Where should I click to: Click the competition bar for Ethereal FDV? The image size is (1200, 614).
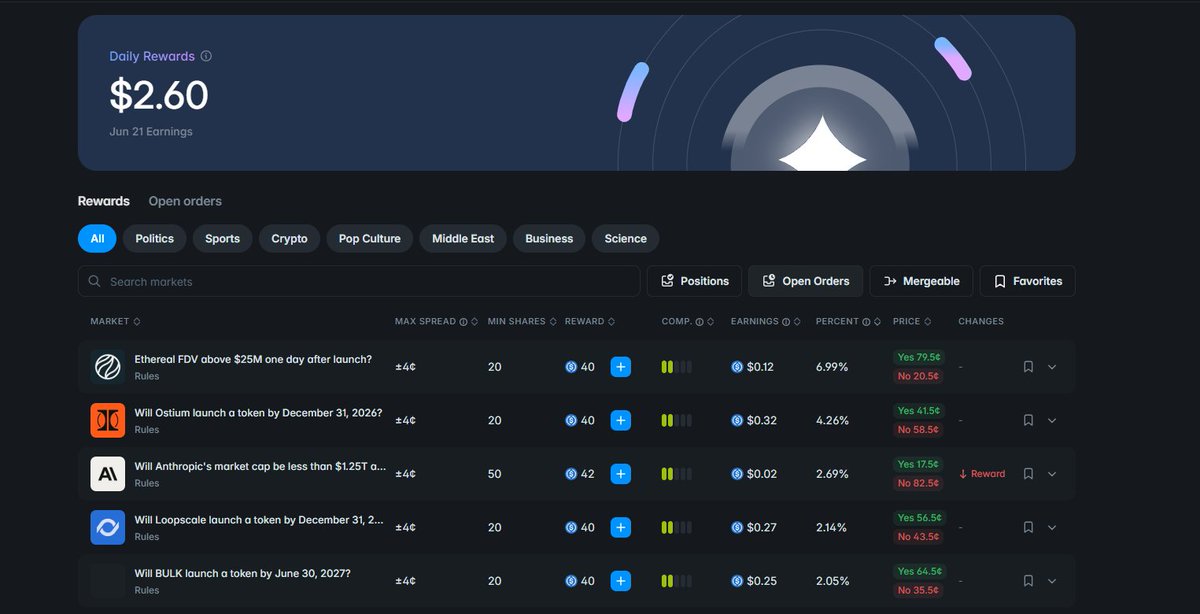pyautogui.click(x=676, y=367)
